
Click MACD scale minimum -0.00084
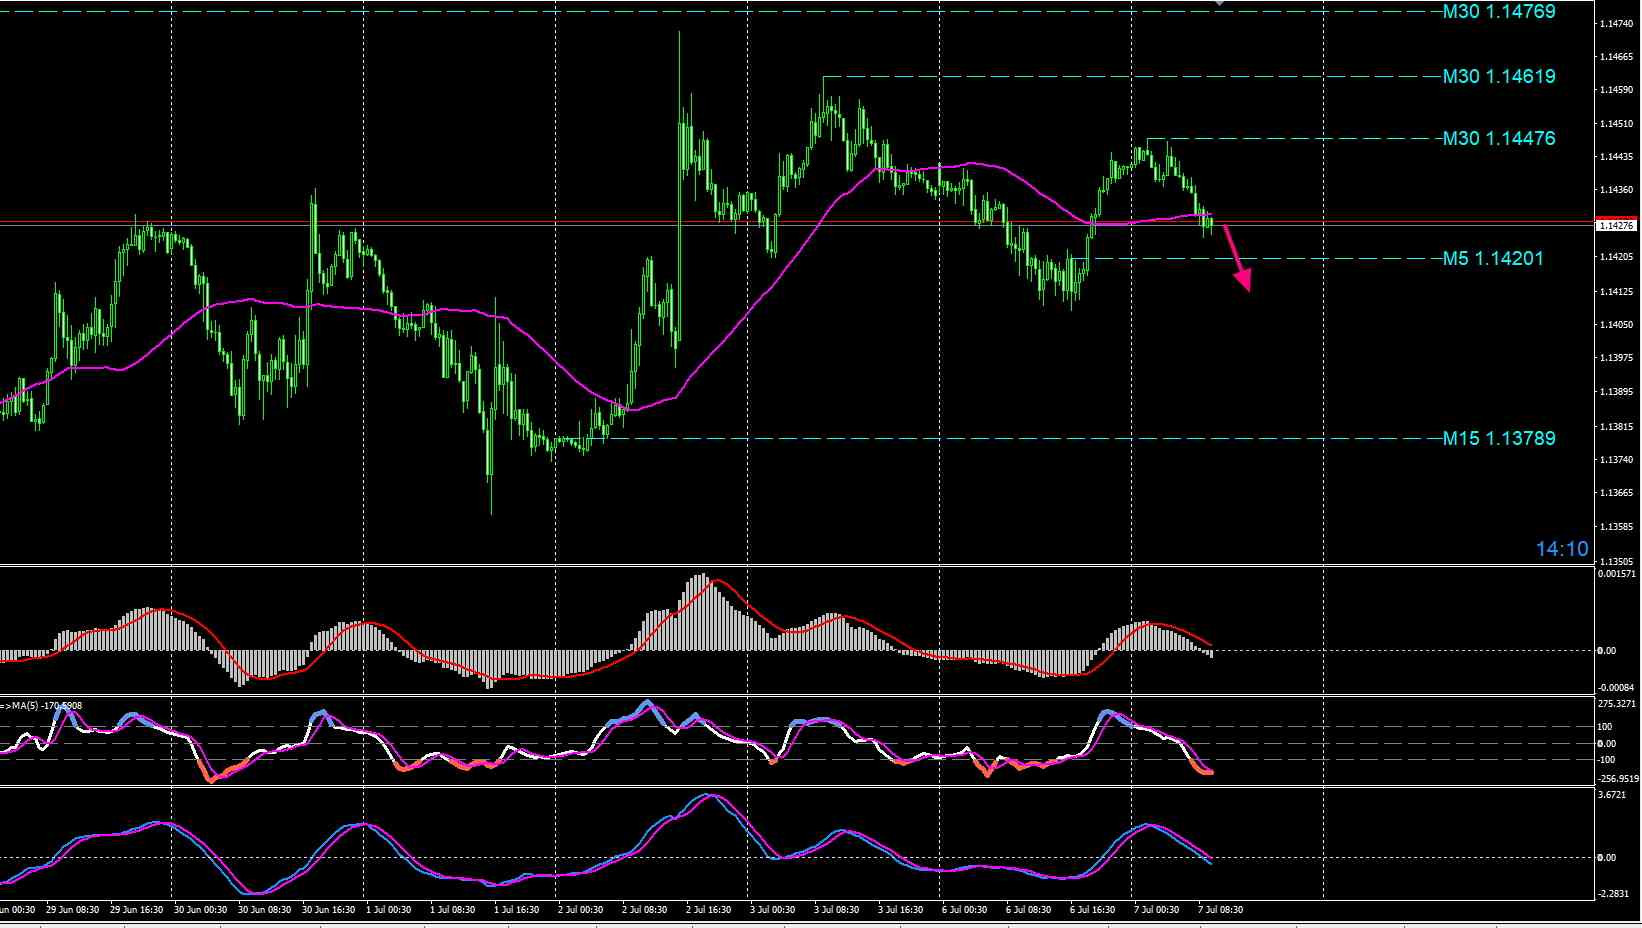[x=1616, y=687]
